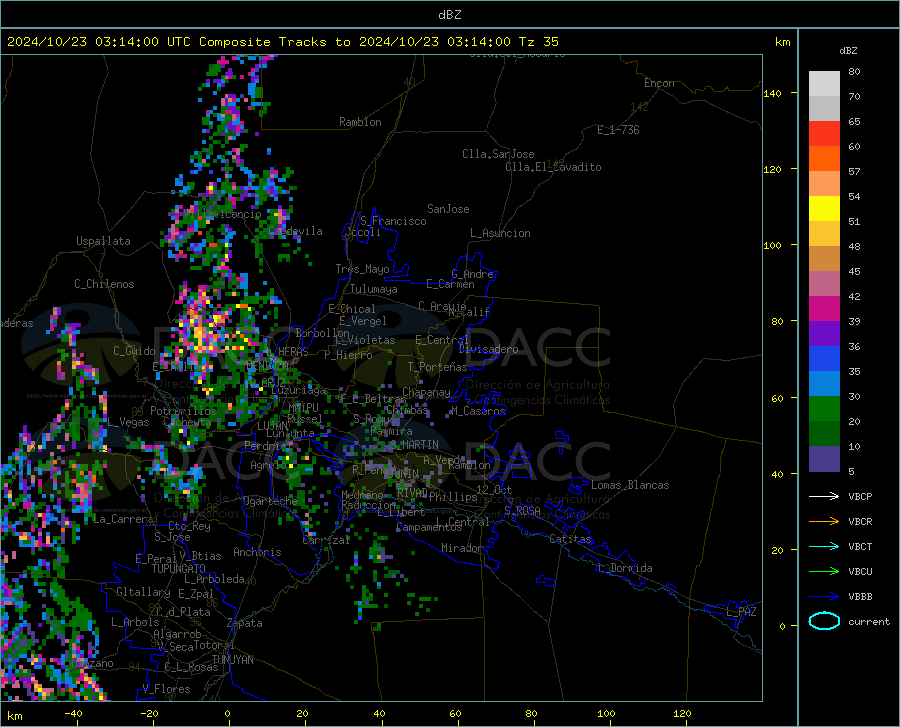
Task: Click the Potrerillos label
Action: 183,411
